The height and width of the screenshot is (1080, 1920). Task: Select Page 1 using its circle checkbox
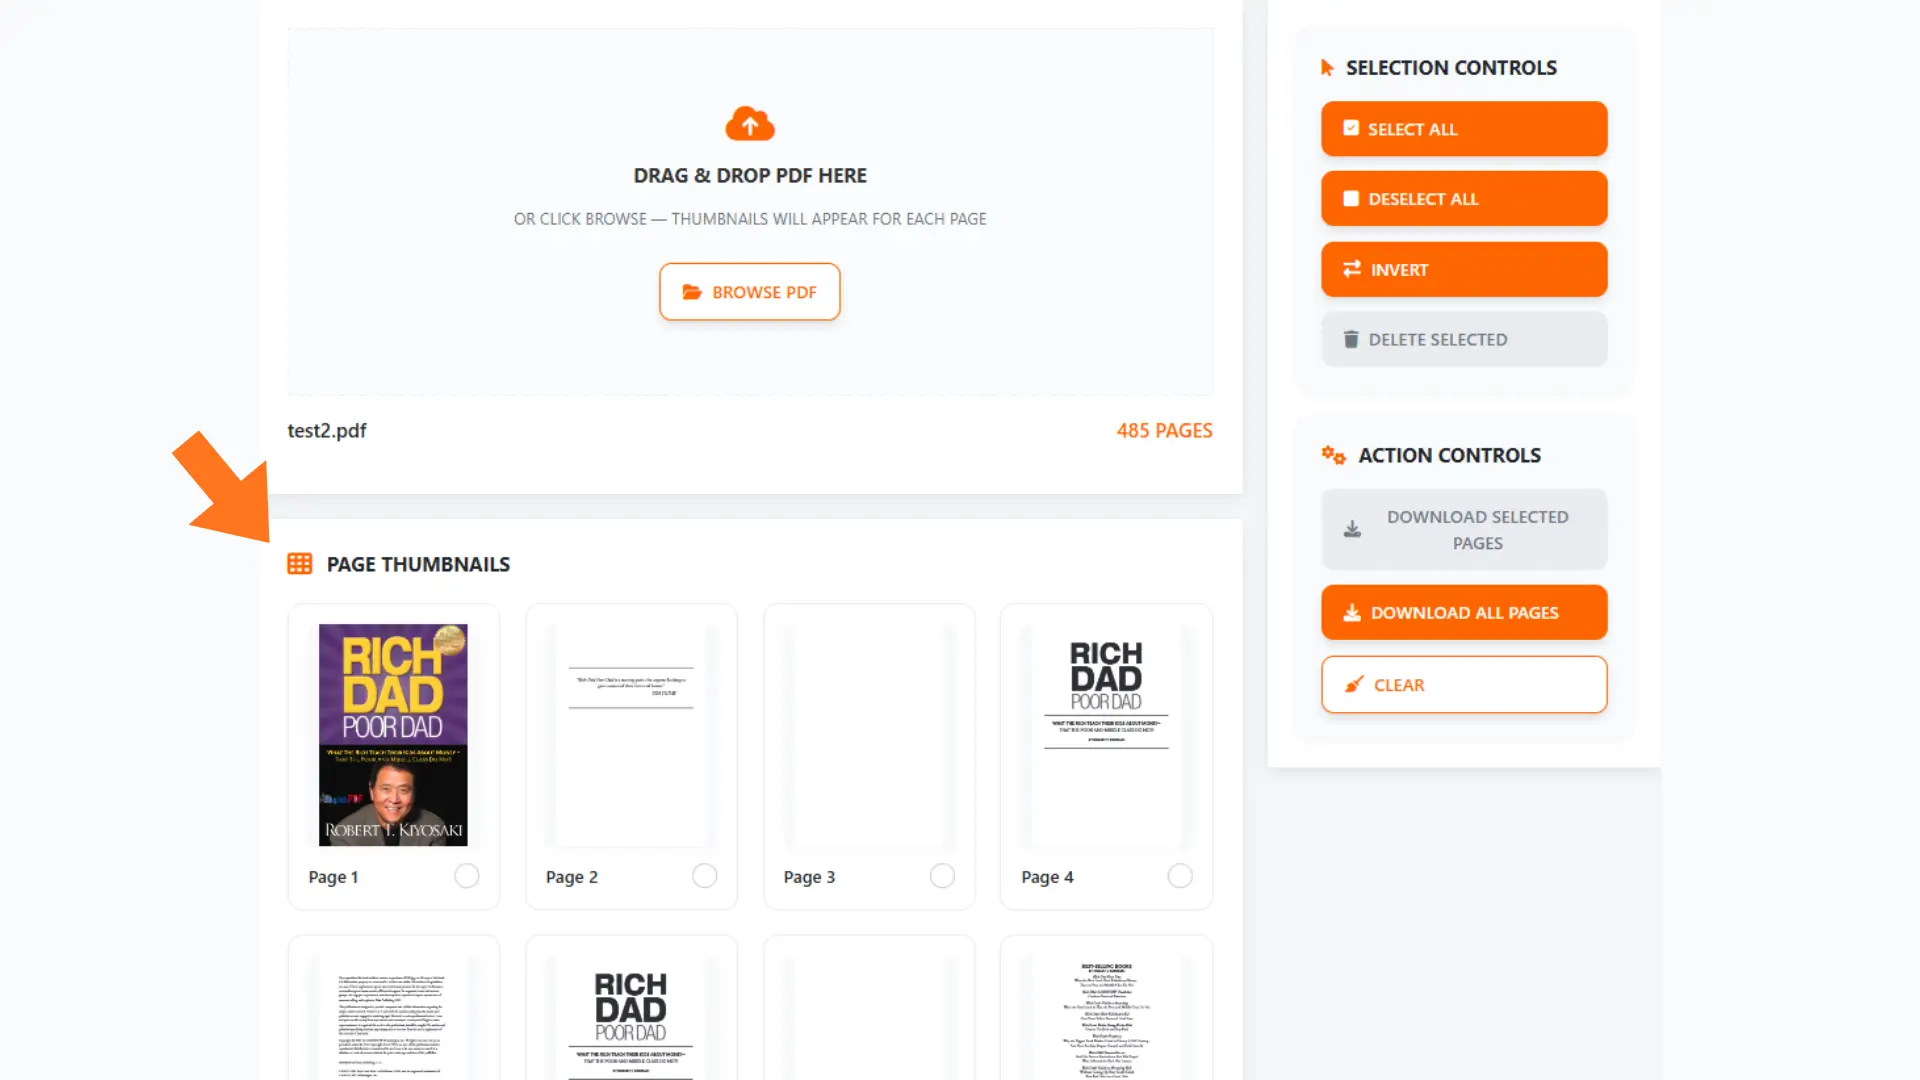click(467, 876)
